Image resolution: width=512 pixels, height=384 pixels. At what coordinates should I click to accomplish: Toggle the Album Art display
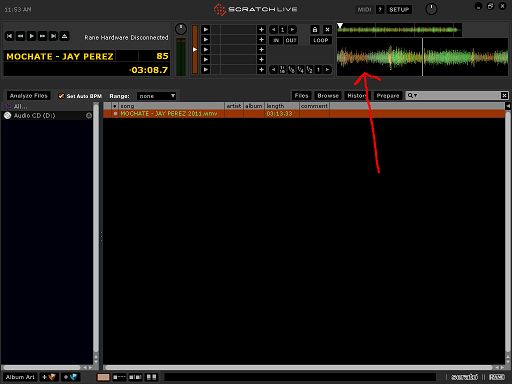tap(20, 377)
